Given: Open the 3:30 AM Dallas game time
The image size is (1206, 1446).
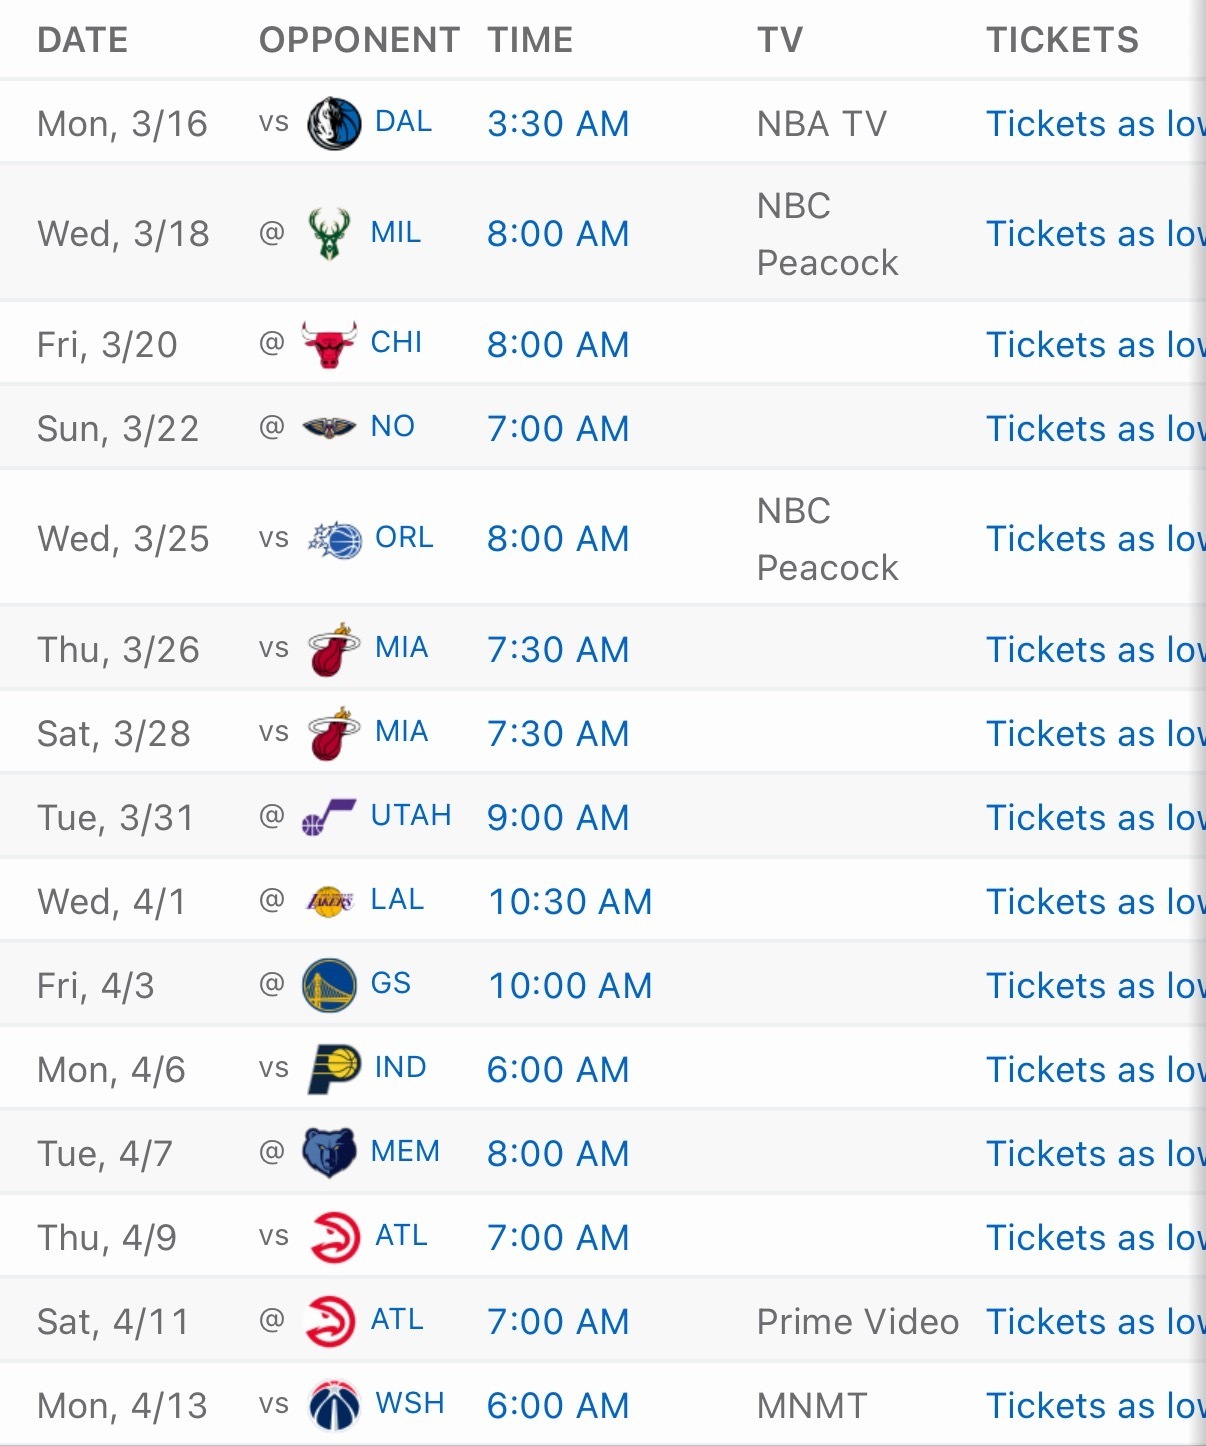Looking at the screenshot, I should (558, 124).
